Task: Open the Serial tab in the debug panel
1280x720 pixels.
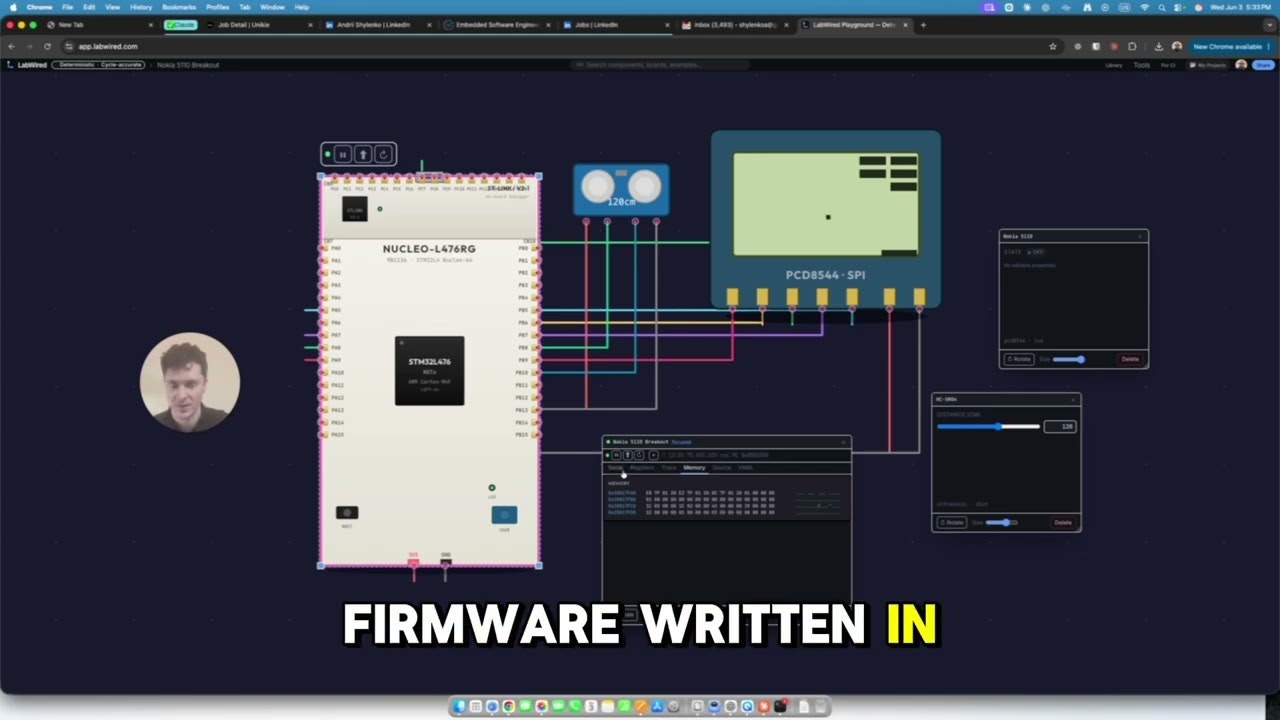Action: coord(615,468)
